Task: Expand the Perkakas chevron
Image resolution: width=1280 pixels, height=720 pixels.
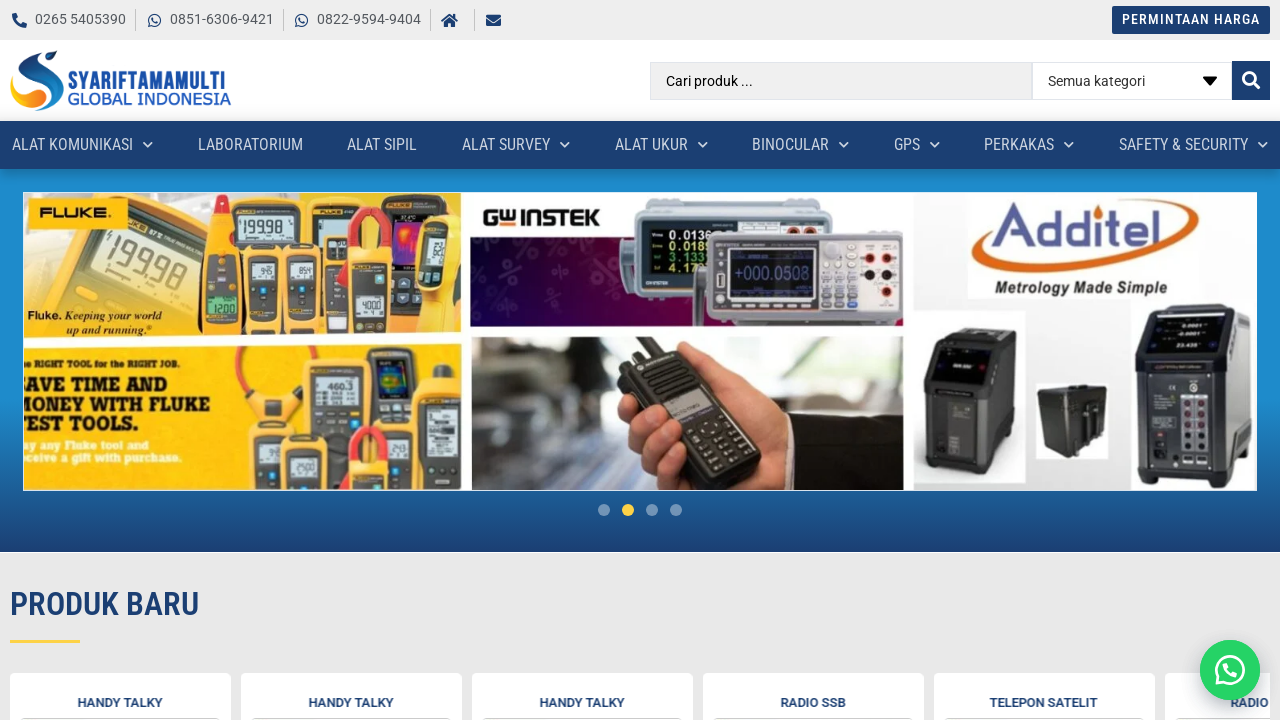Action: coord(1069,145)
